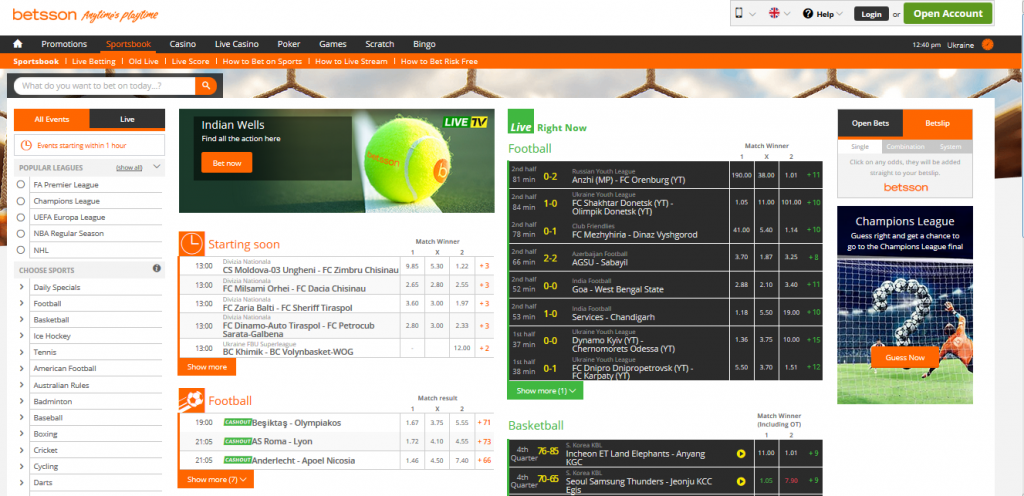Click the Help question mark icon
This screenshot has width=1024, height=496.
(x=808, y=13)
